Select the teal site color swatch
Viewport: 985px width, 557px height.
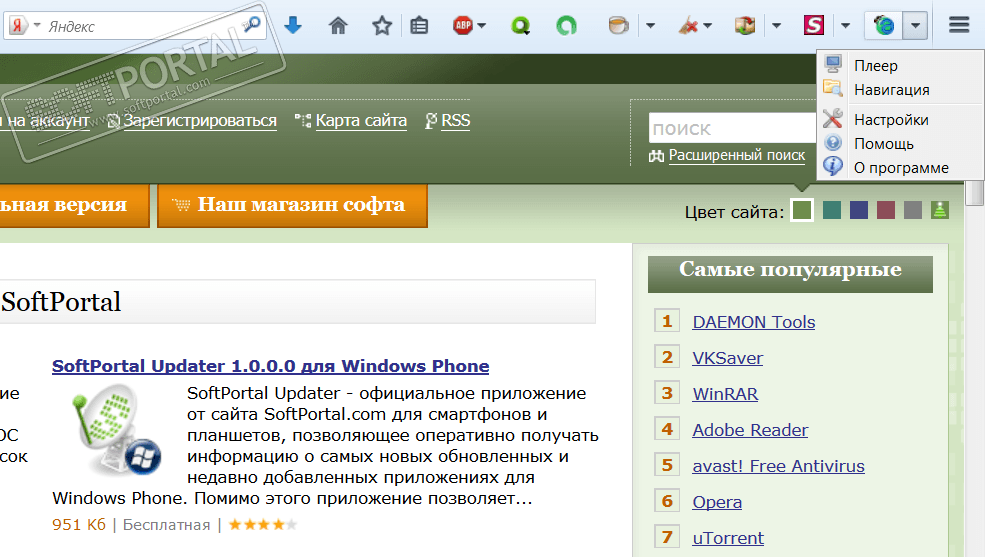pos(832,210)
